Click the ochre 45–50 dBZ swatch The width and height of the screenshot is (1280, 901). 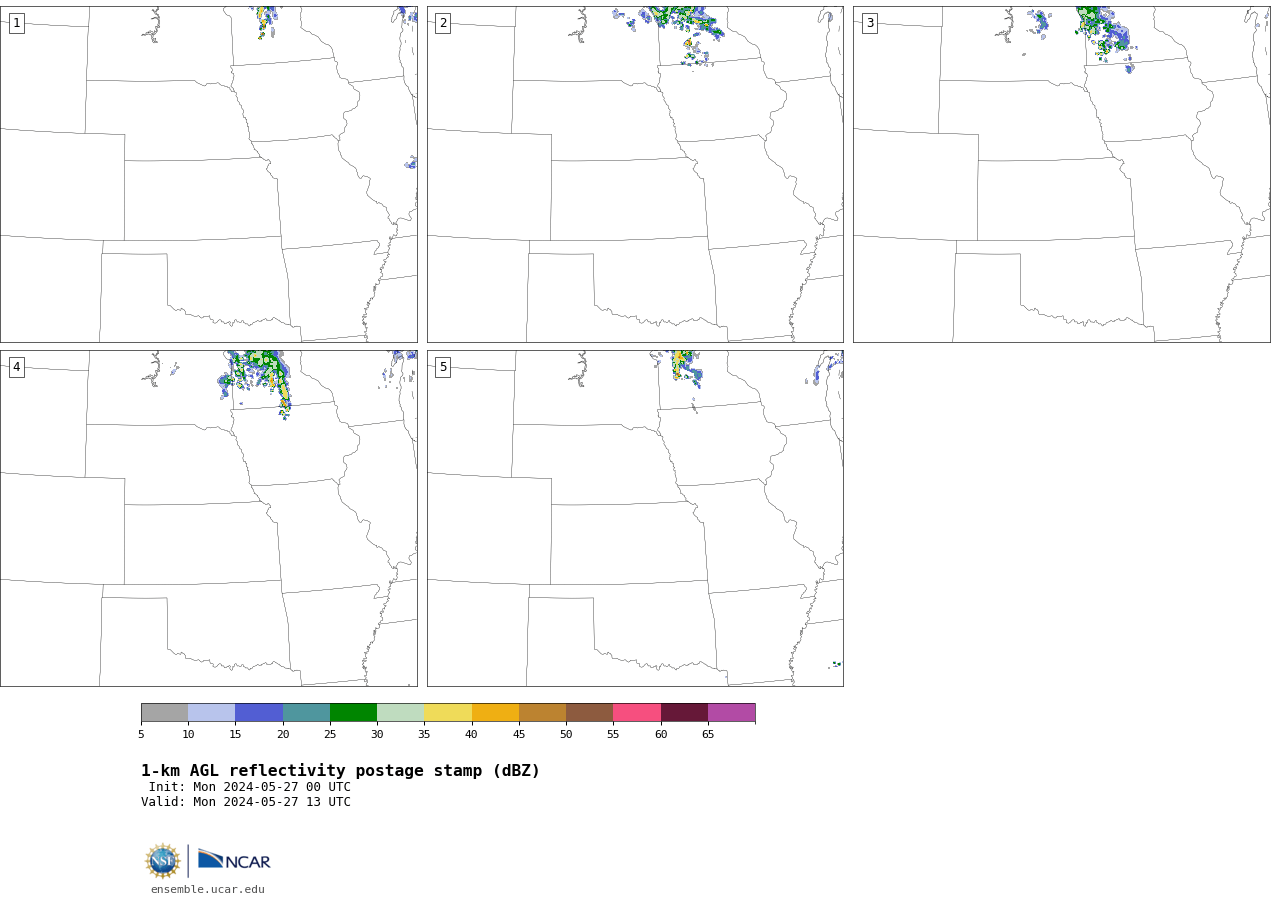[x=542, y=713]
